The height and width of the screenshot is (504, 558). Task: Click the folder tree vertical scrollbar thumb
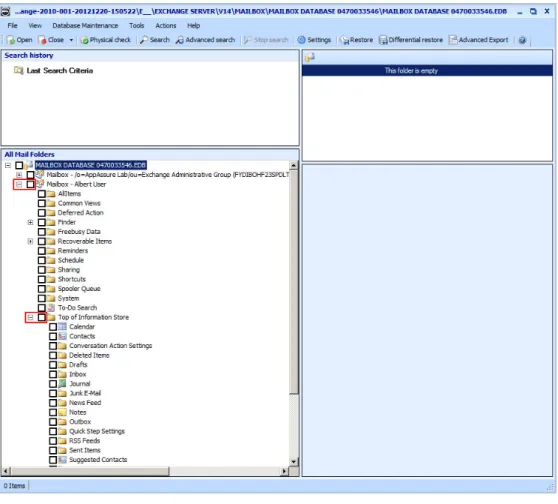pos(294,282)
